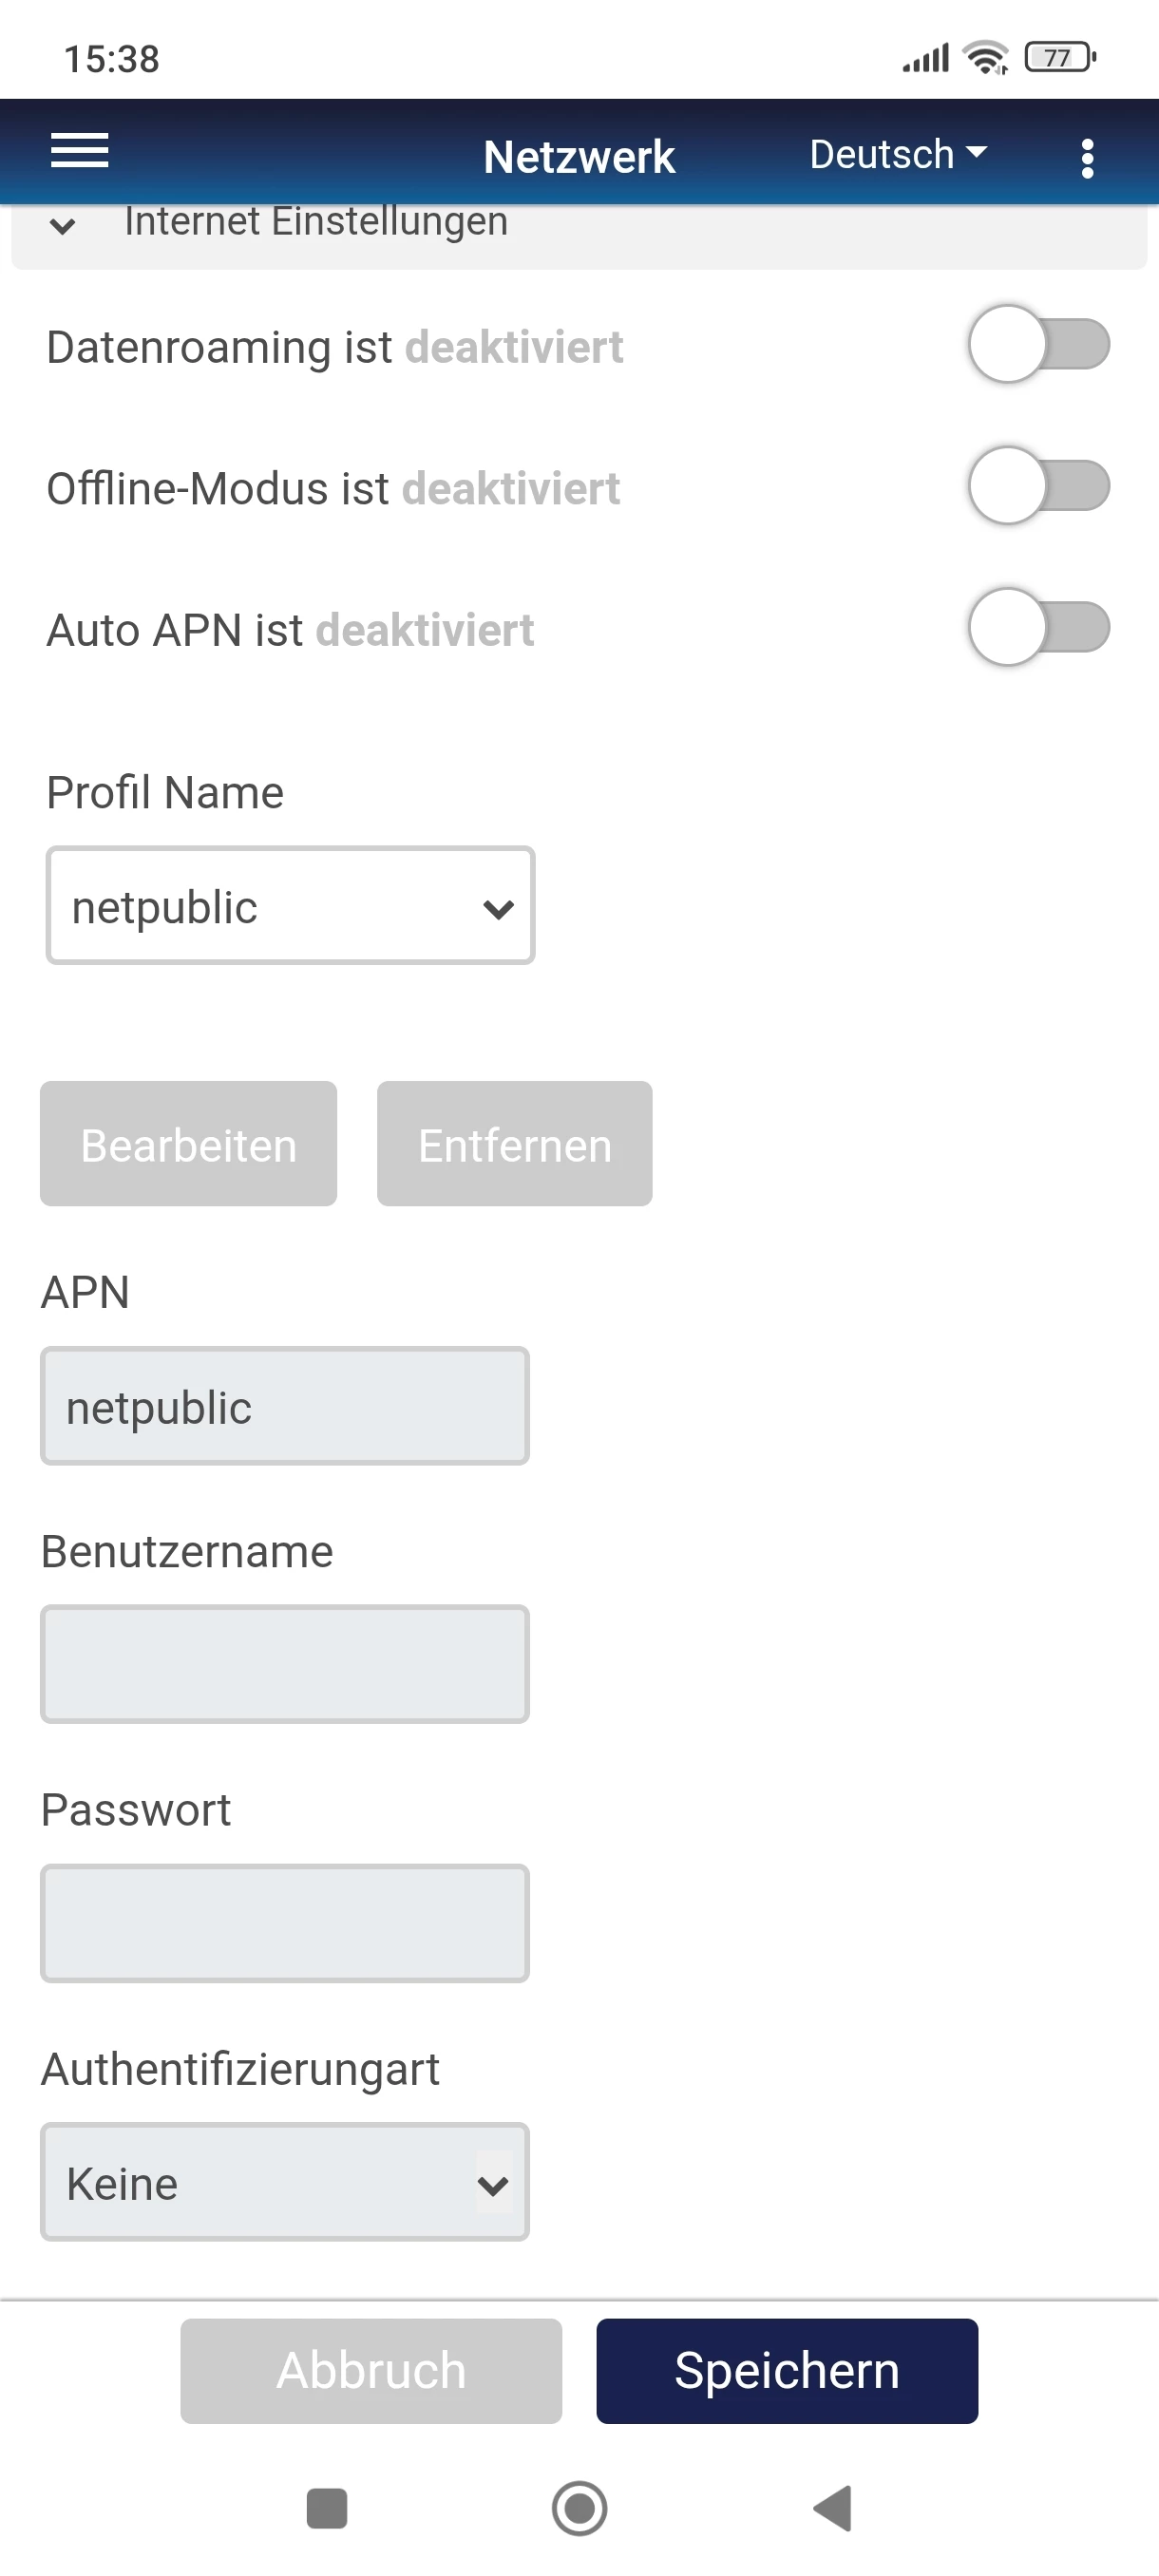Enable the Auto APN toggle
Viewport: 1159px width, 2576px height.
click(1038, 627)
